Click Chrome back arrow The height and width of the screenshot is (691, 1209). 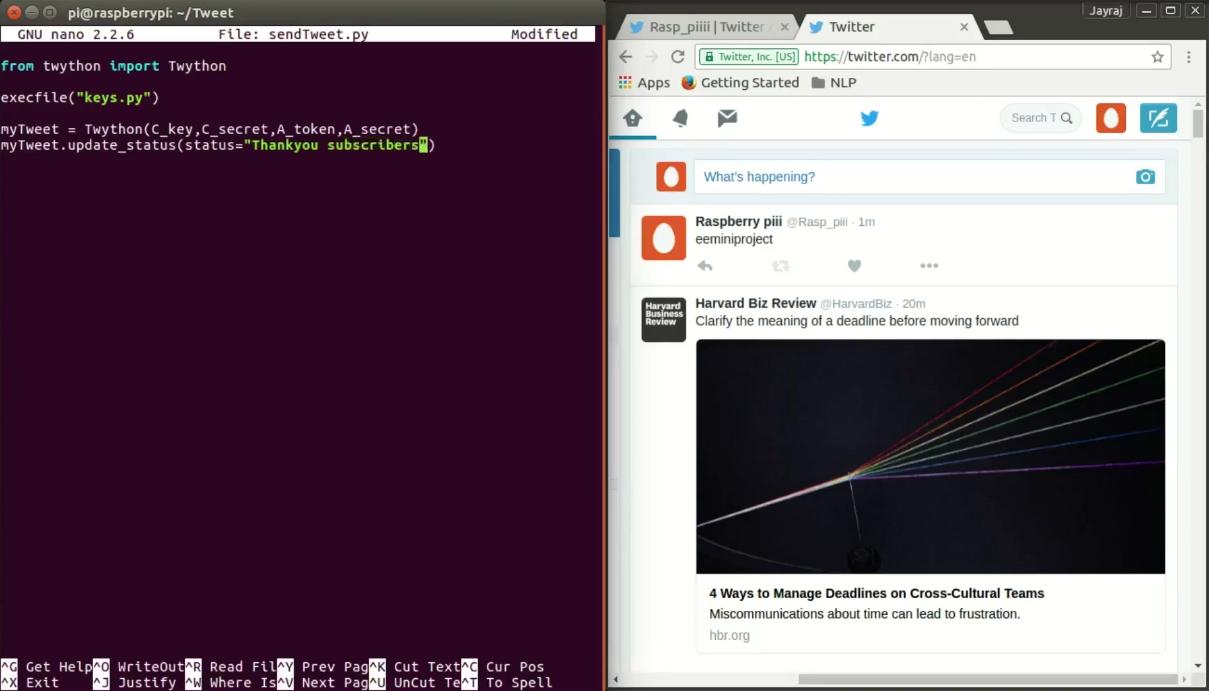[626, 57]
